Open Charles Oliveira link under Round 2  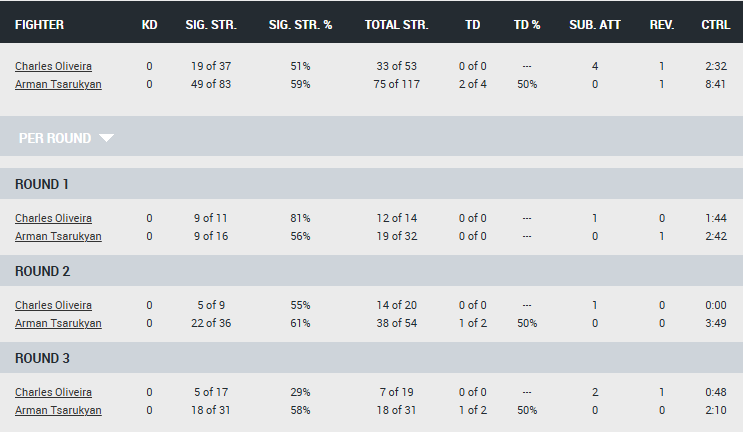coord(54,306)
